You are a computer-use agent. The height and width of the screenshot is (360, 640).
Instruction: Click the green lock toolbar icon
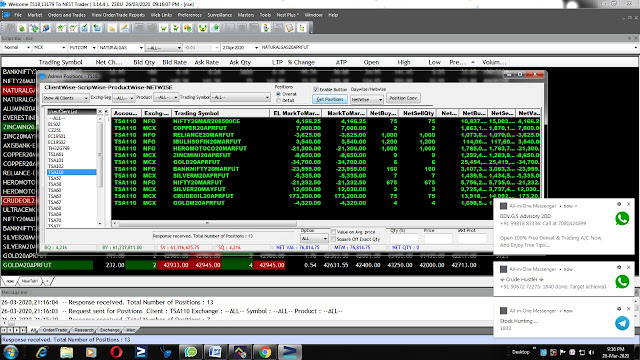click(22, 28)
